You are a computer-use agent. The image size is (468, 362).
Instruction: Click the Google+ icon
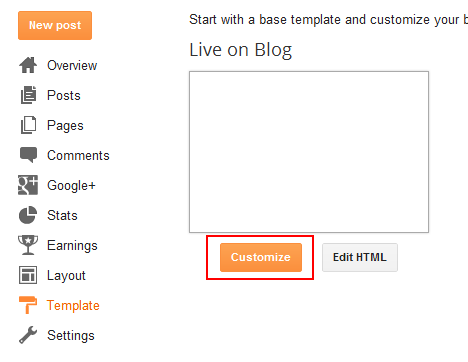(x=28, y=185)
